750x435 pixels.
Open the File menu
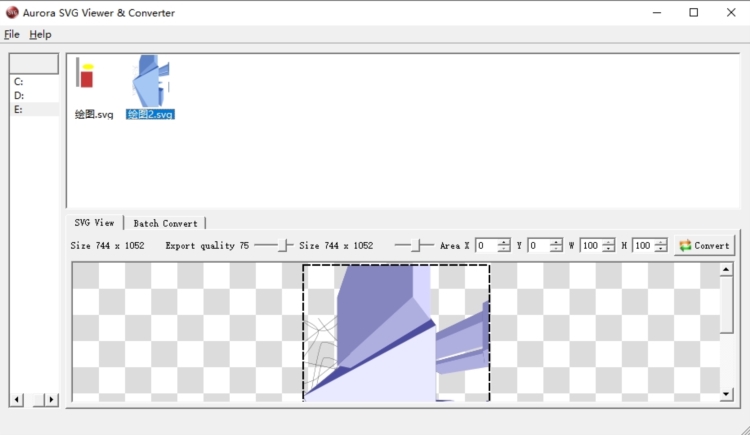pos(11,34)
